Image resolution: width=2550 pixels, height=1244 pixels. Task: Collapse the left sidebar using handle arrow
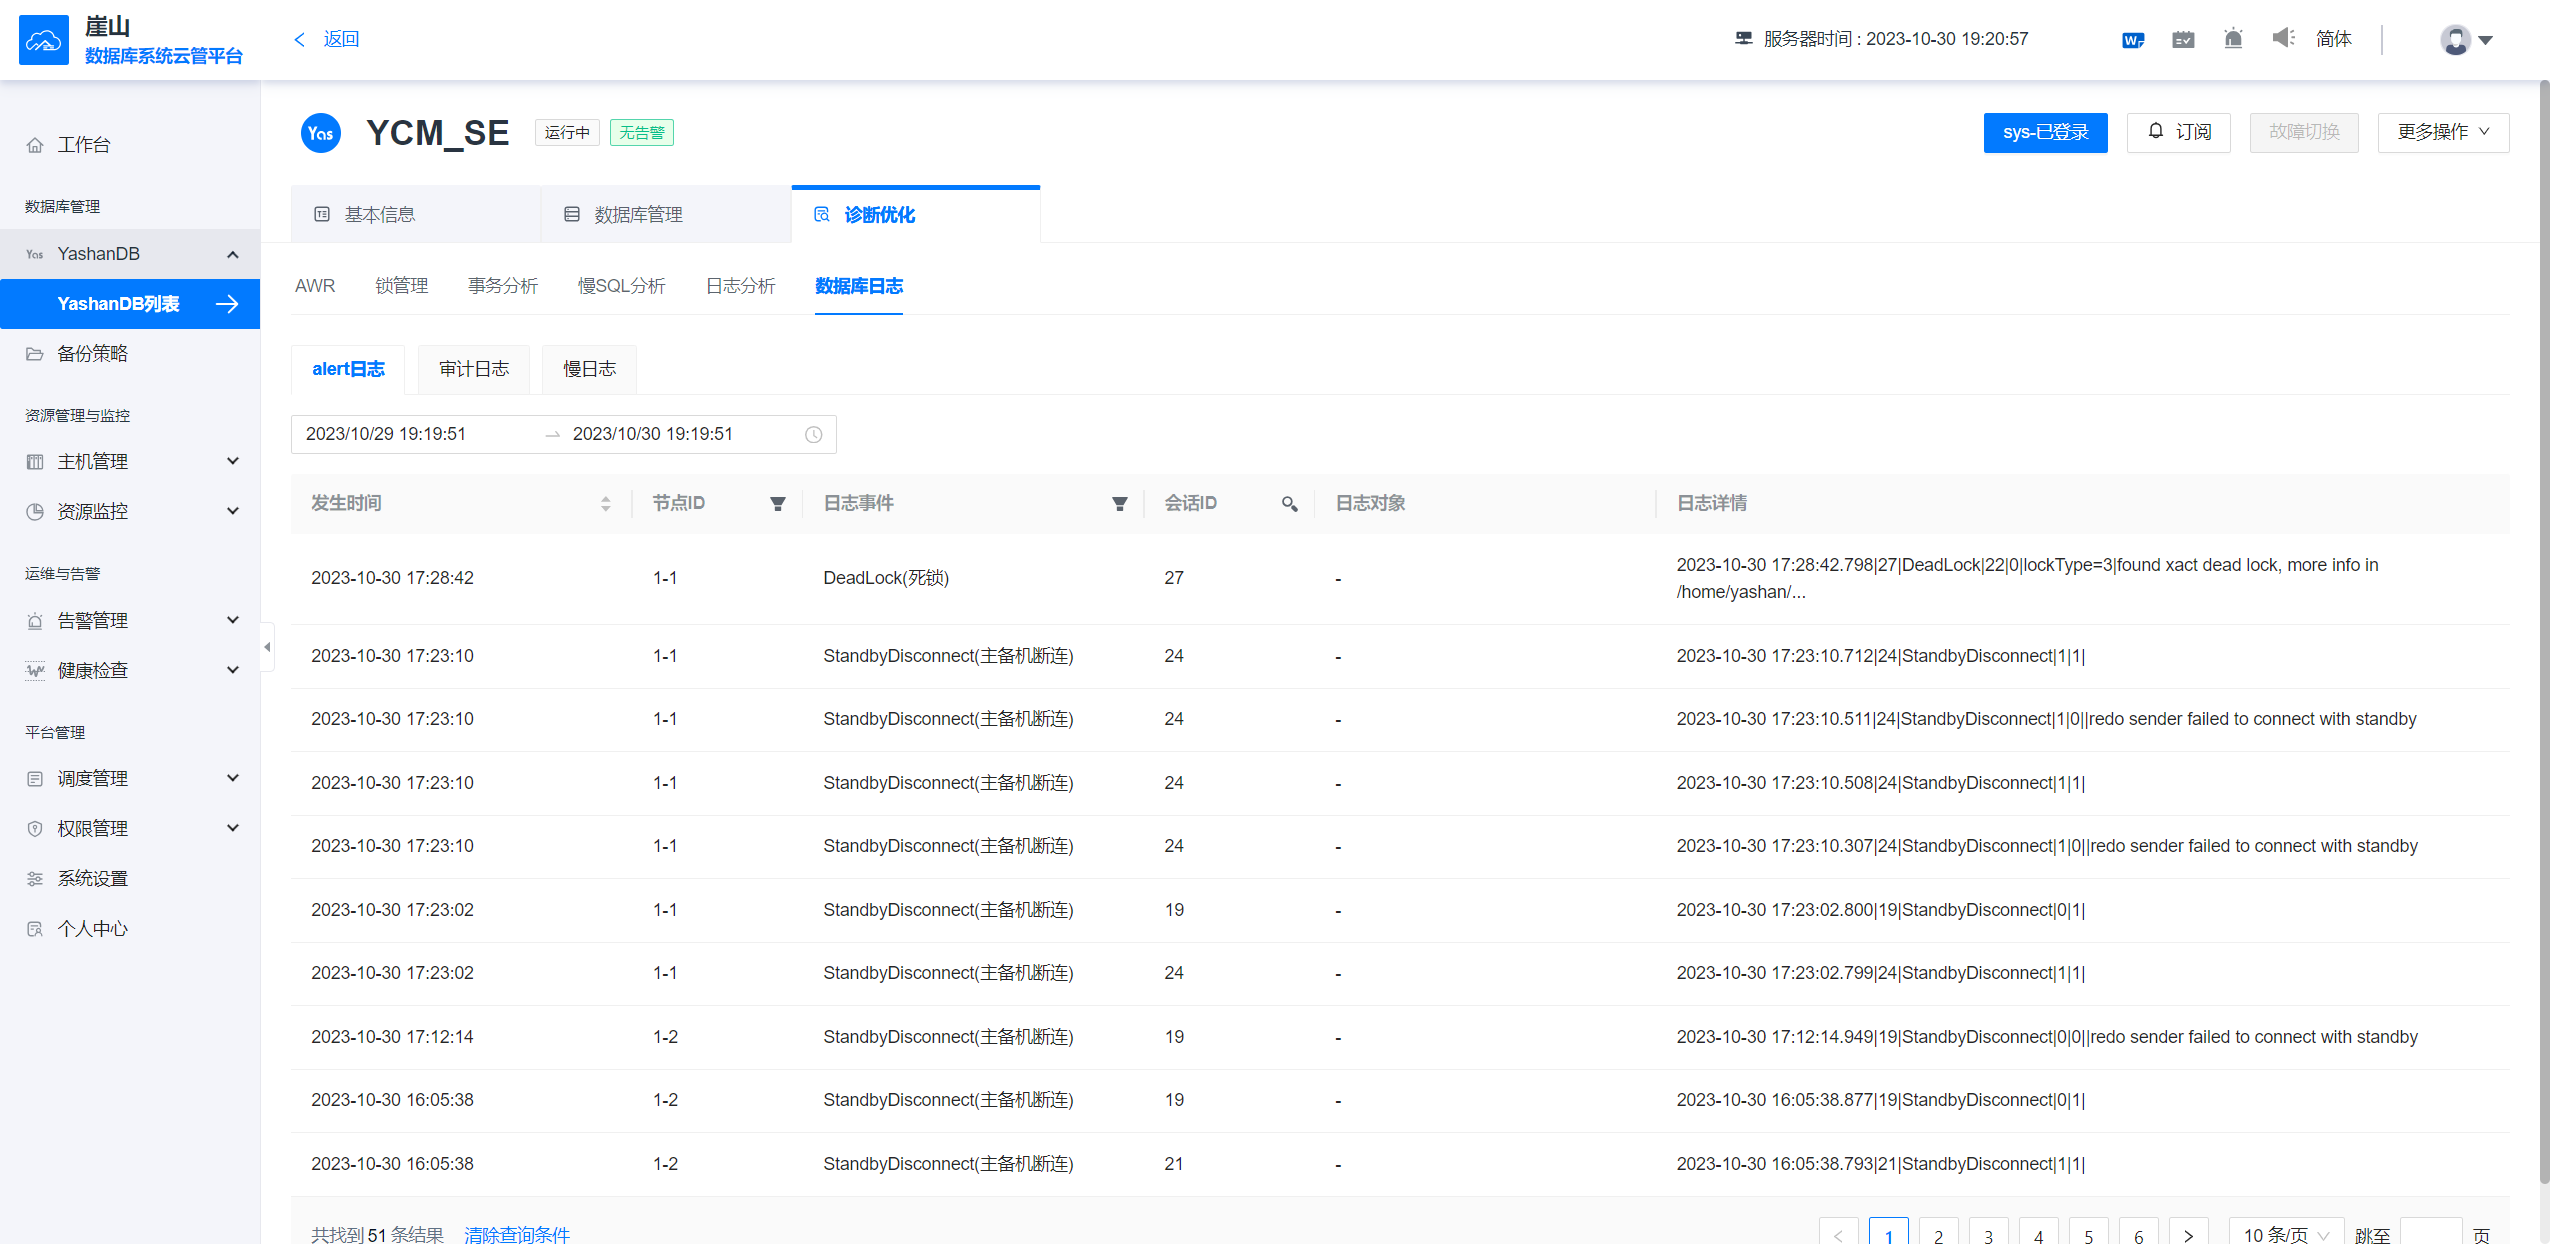[267, 647]
